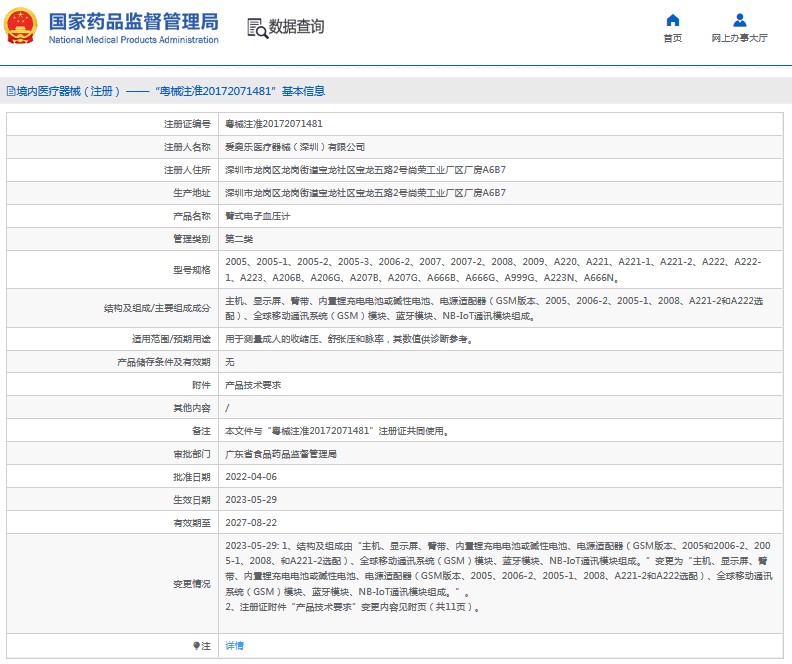
Task: Select the expiry date 2027-08-22
Action: pos(251,523)
